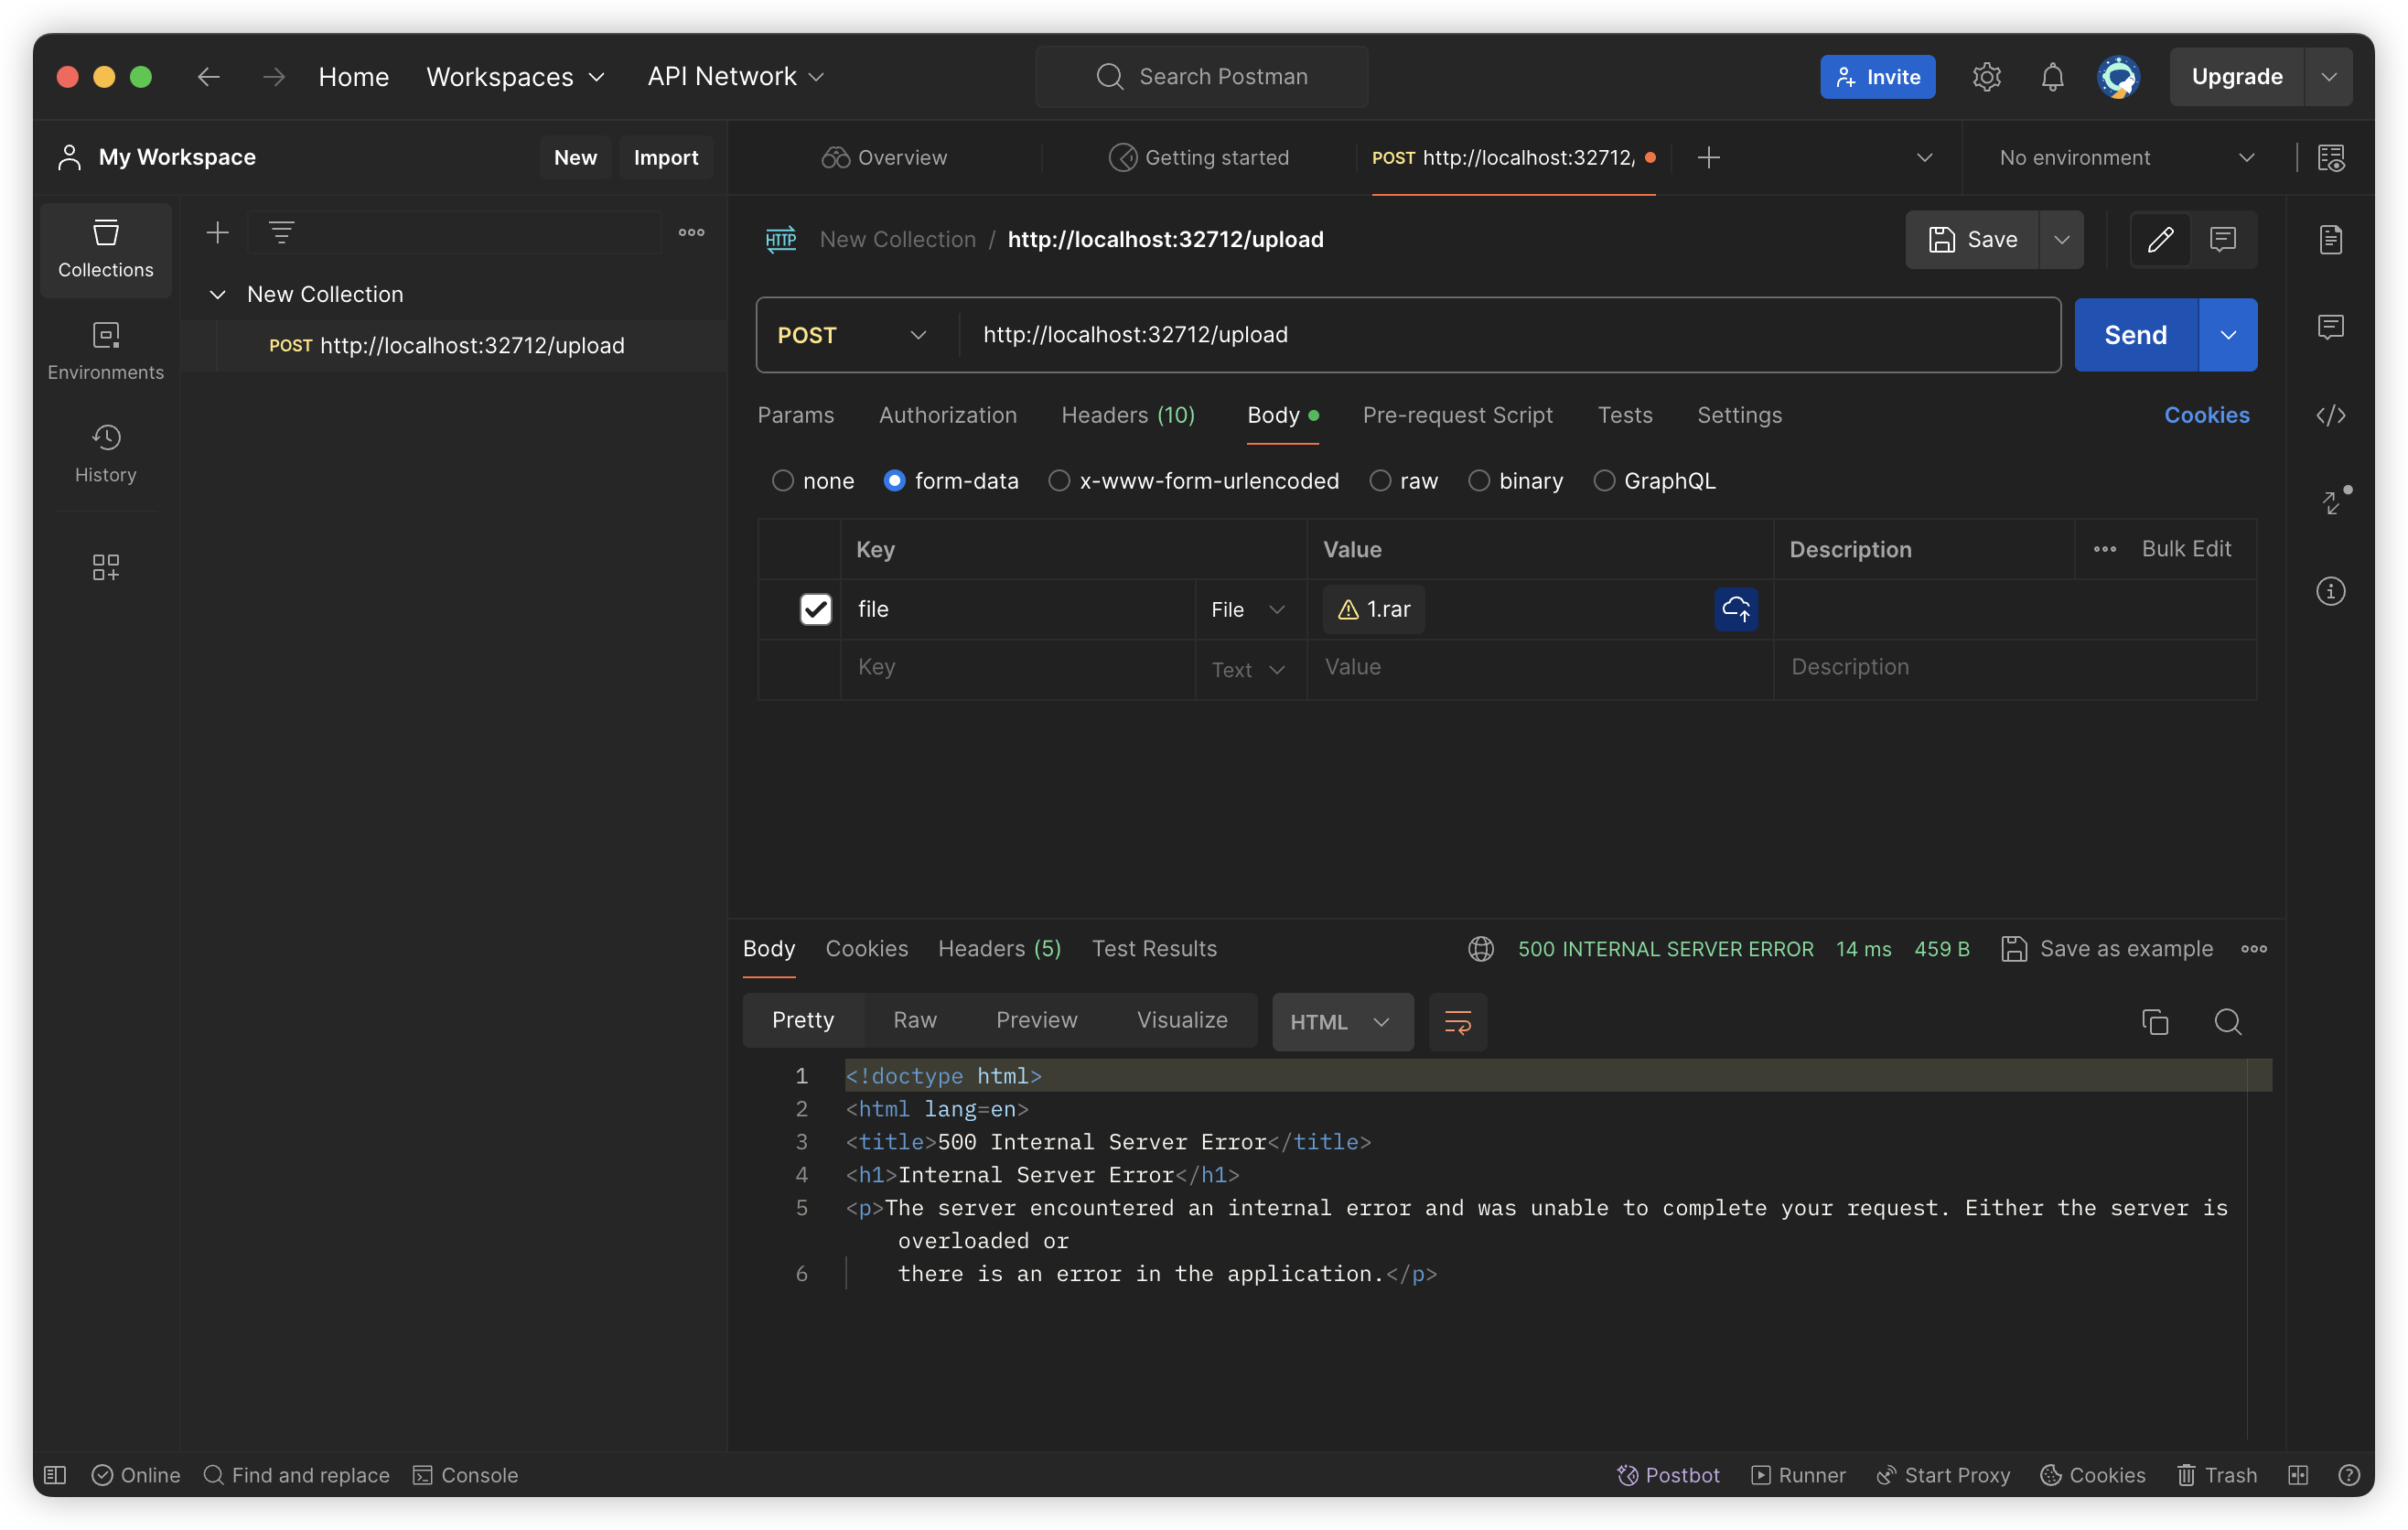Open the No environment selector
This screenshot has height=1530, width=2408.
coord(2126,157)
